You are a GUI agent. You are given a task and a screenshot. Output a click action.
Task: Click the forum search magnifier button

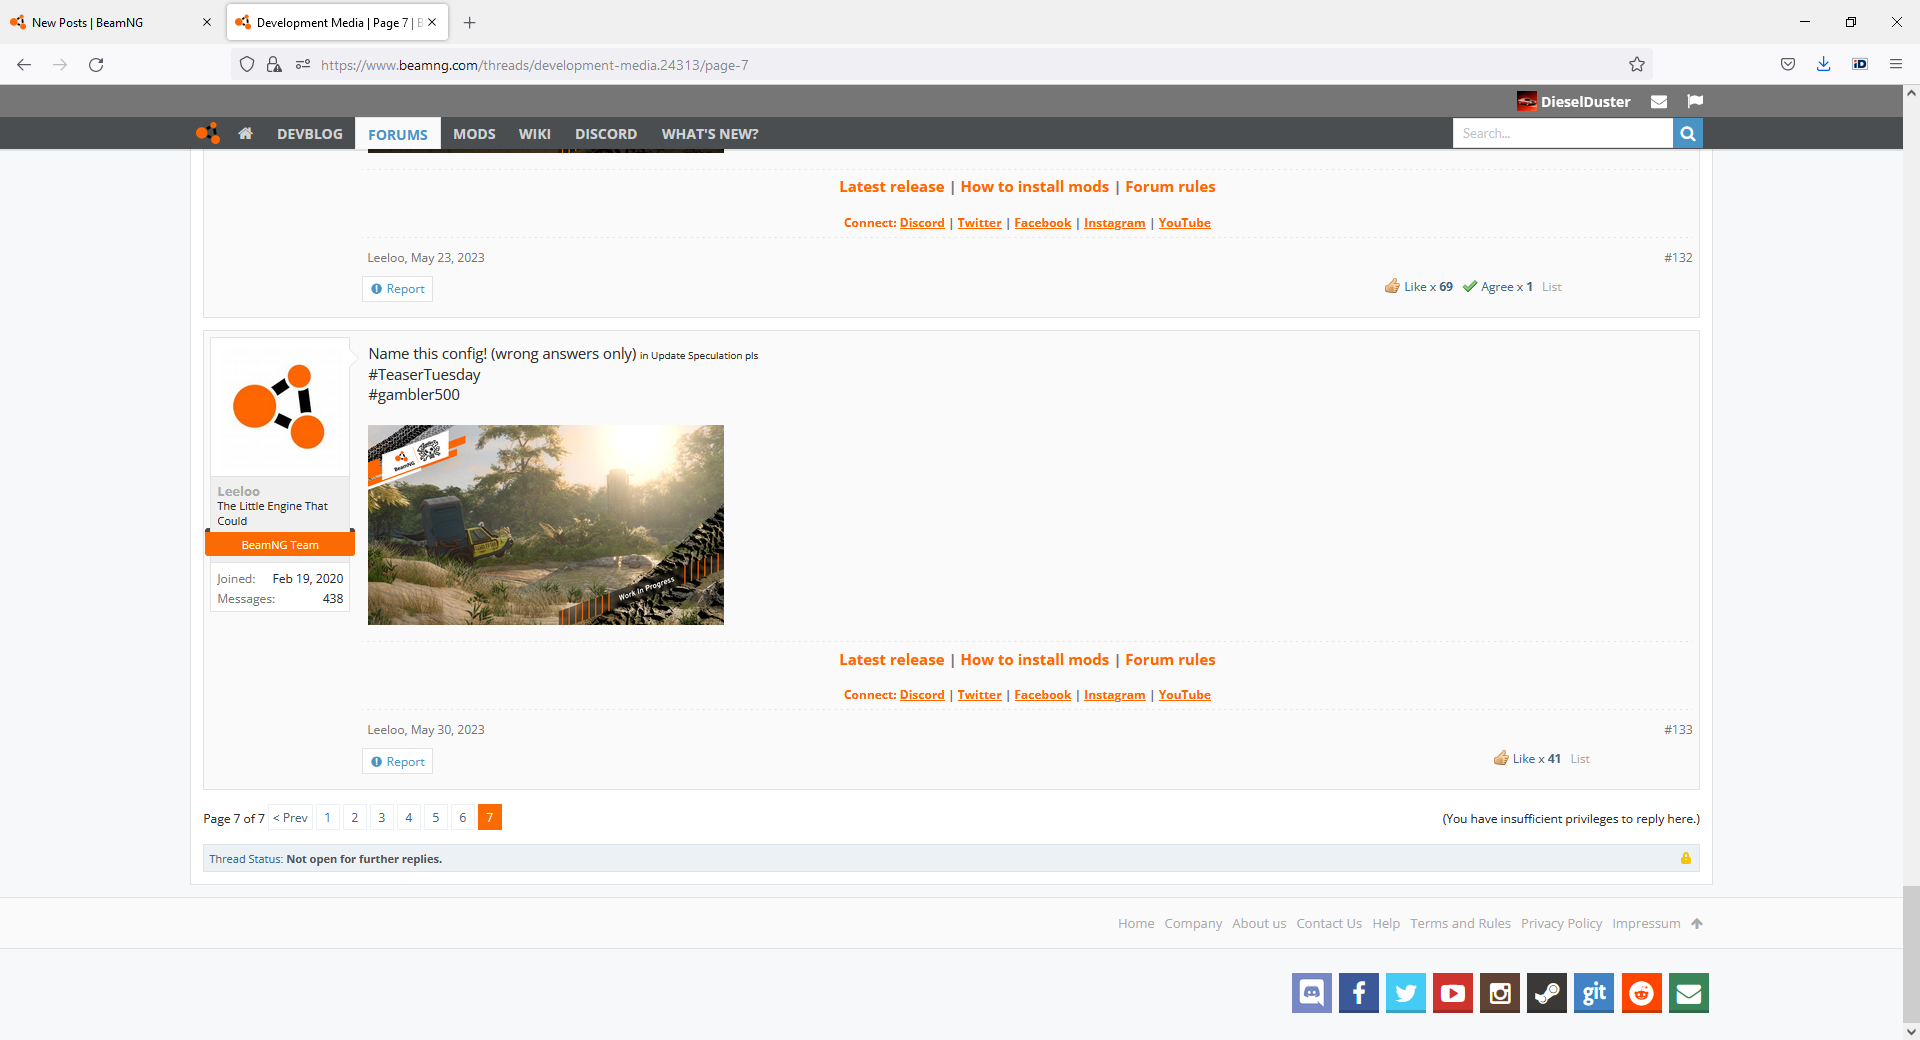(1687, 133)
